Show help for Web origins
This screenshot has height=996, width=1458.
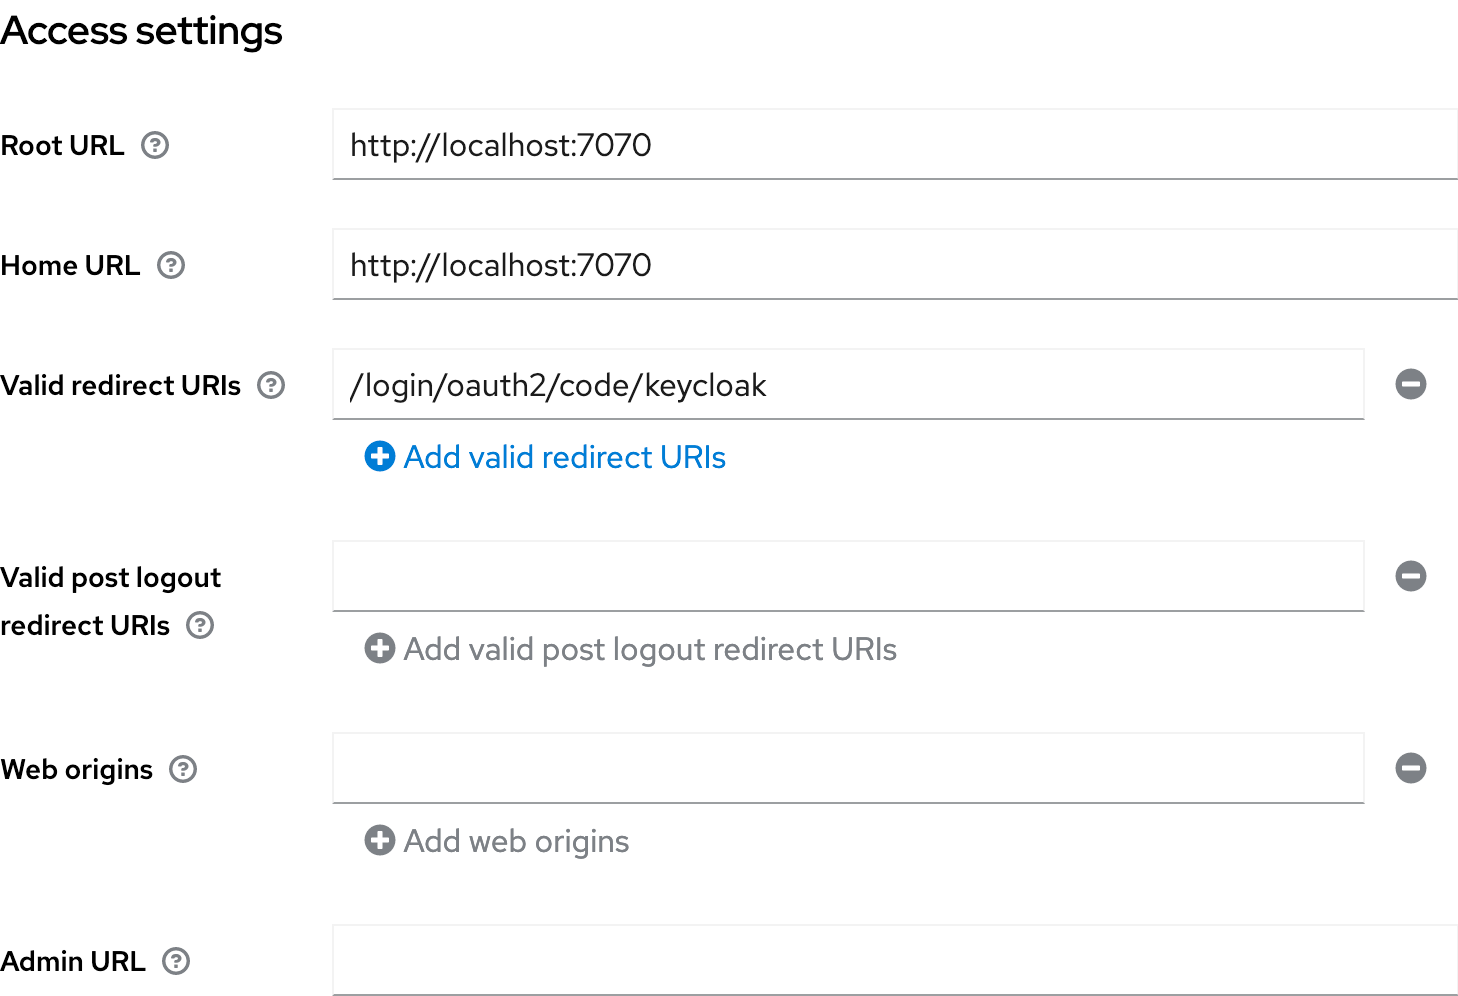[x=183, y=770]
